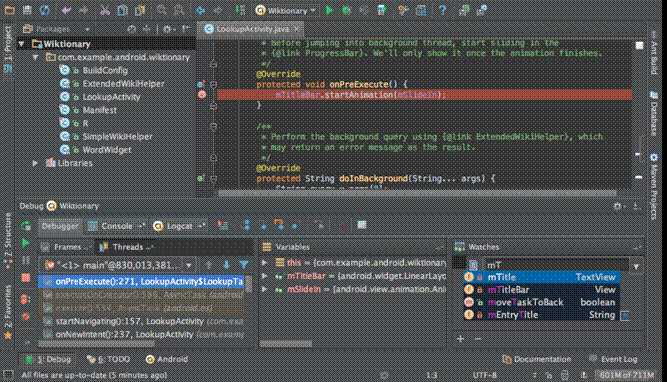The width and height of the screenshot is (667, 382).
Task: Toggle the breakpoint on the startAnimation line
Action: pos(202,94)
